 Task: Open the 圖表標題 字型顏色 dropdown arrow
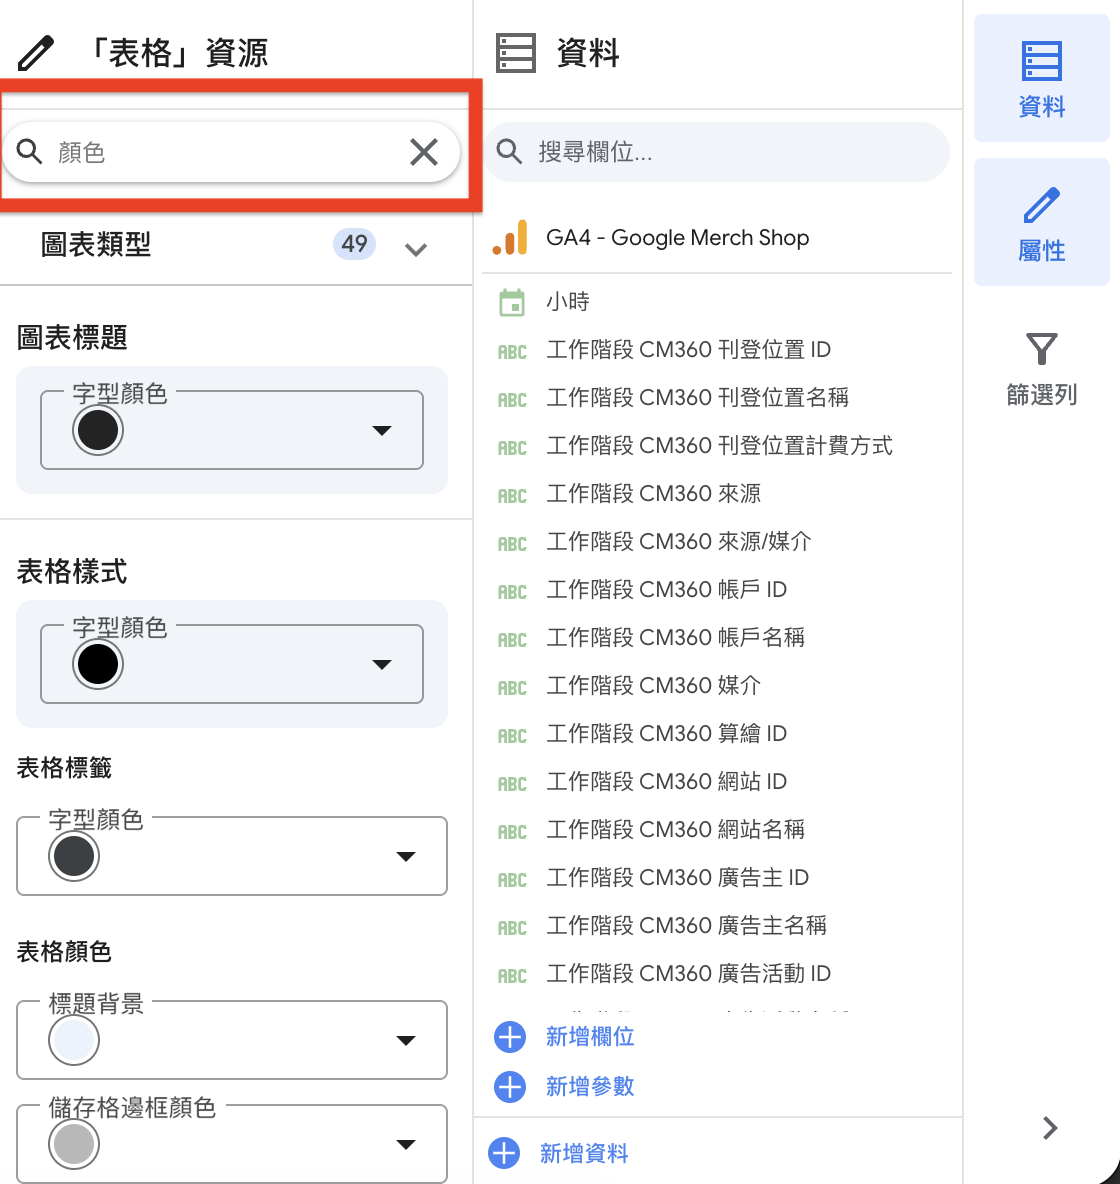click(x=382, y=430)
